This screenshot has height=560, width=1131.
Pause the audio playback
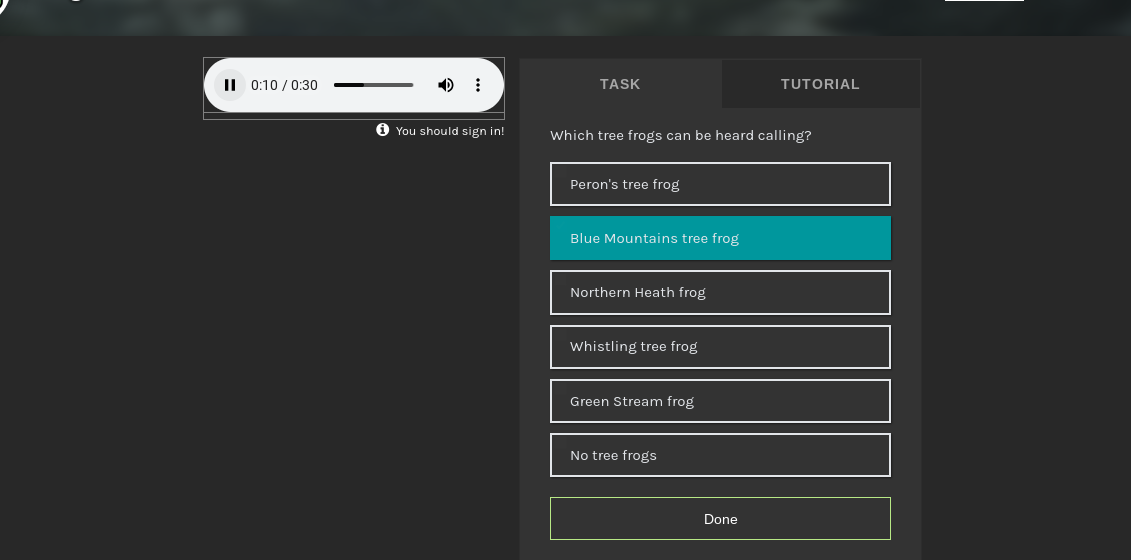click(x=230, y=85)
